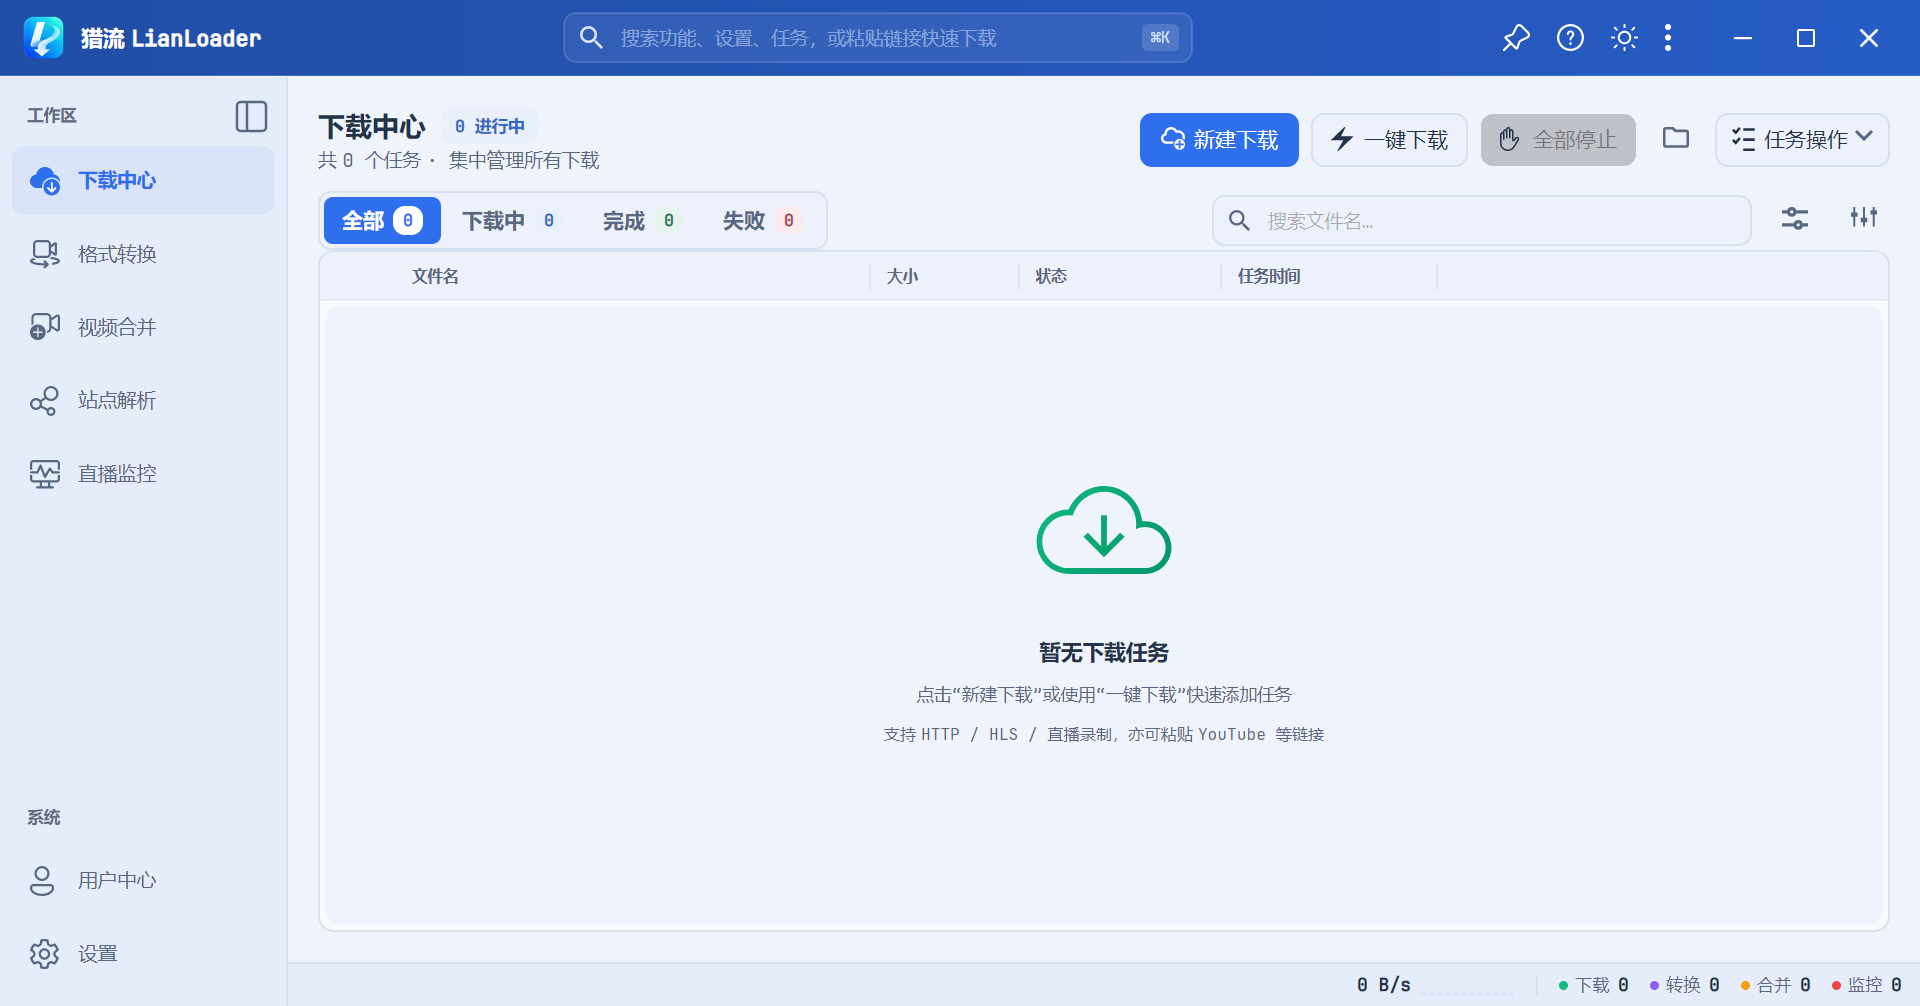
Task: Click the global search bar at top
Action: pyautogui.click(x=878, y=38)
